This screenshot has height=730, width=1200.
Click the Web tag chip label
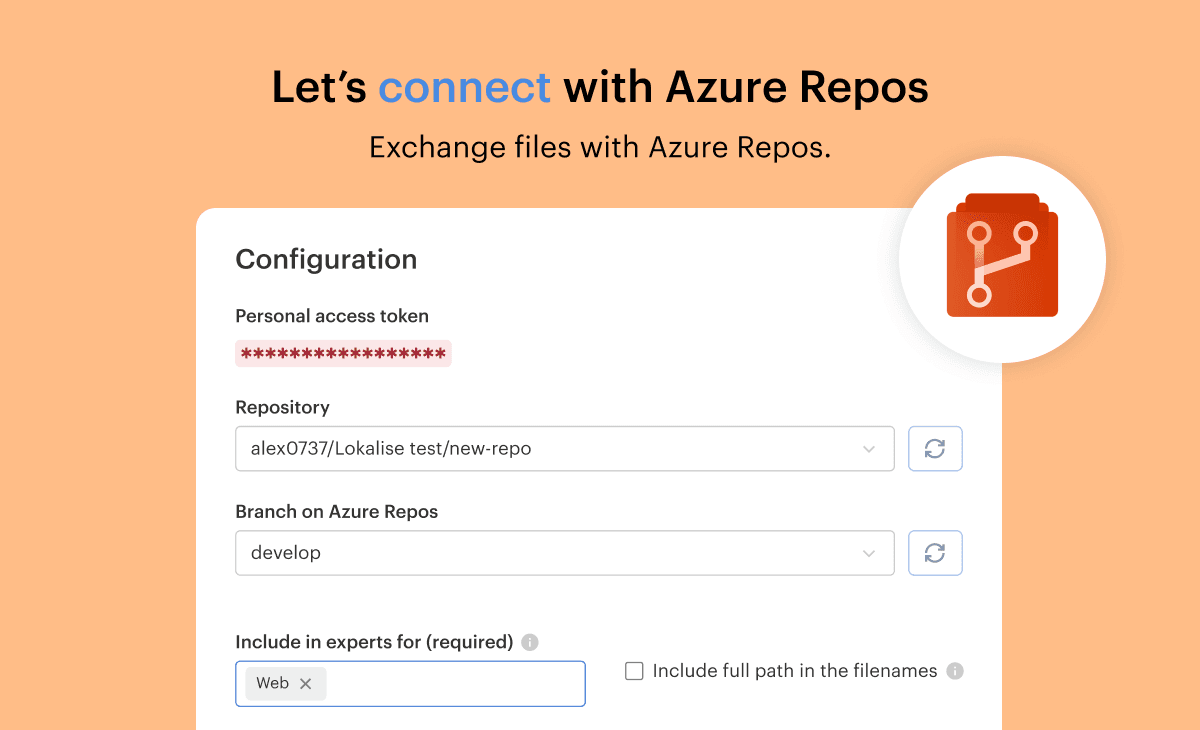[x=272, y=684]
